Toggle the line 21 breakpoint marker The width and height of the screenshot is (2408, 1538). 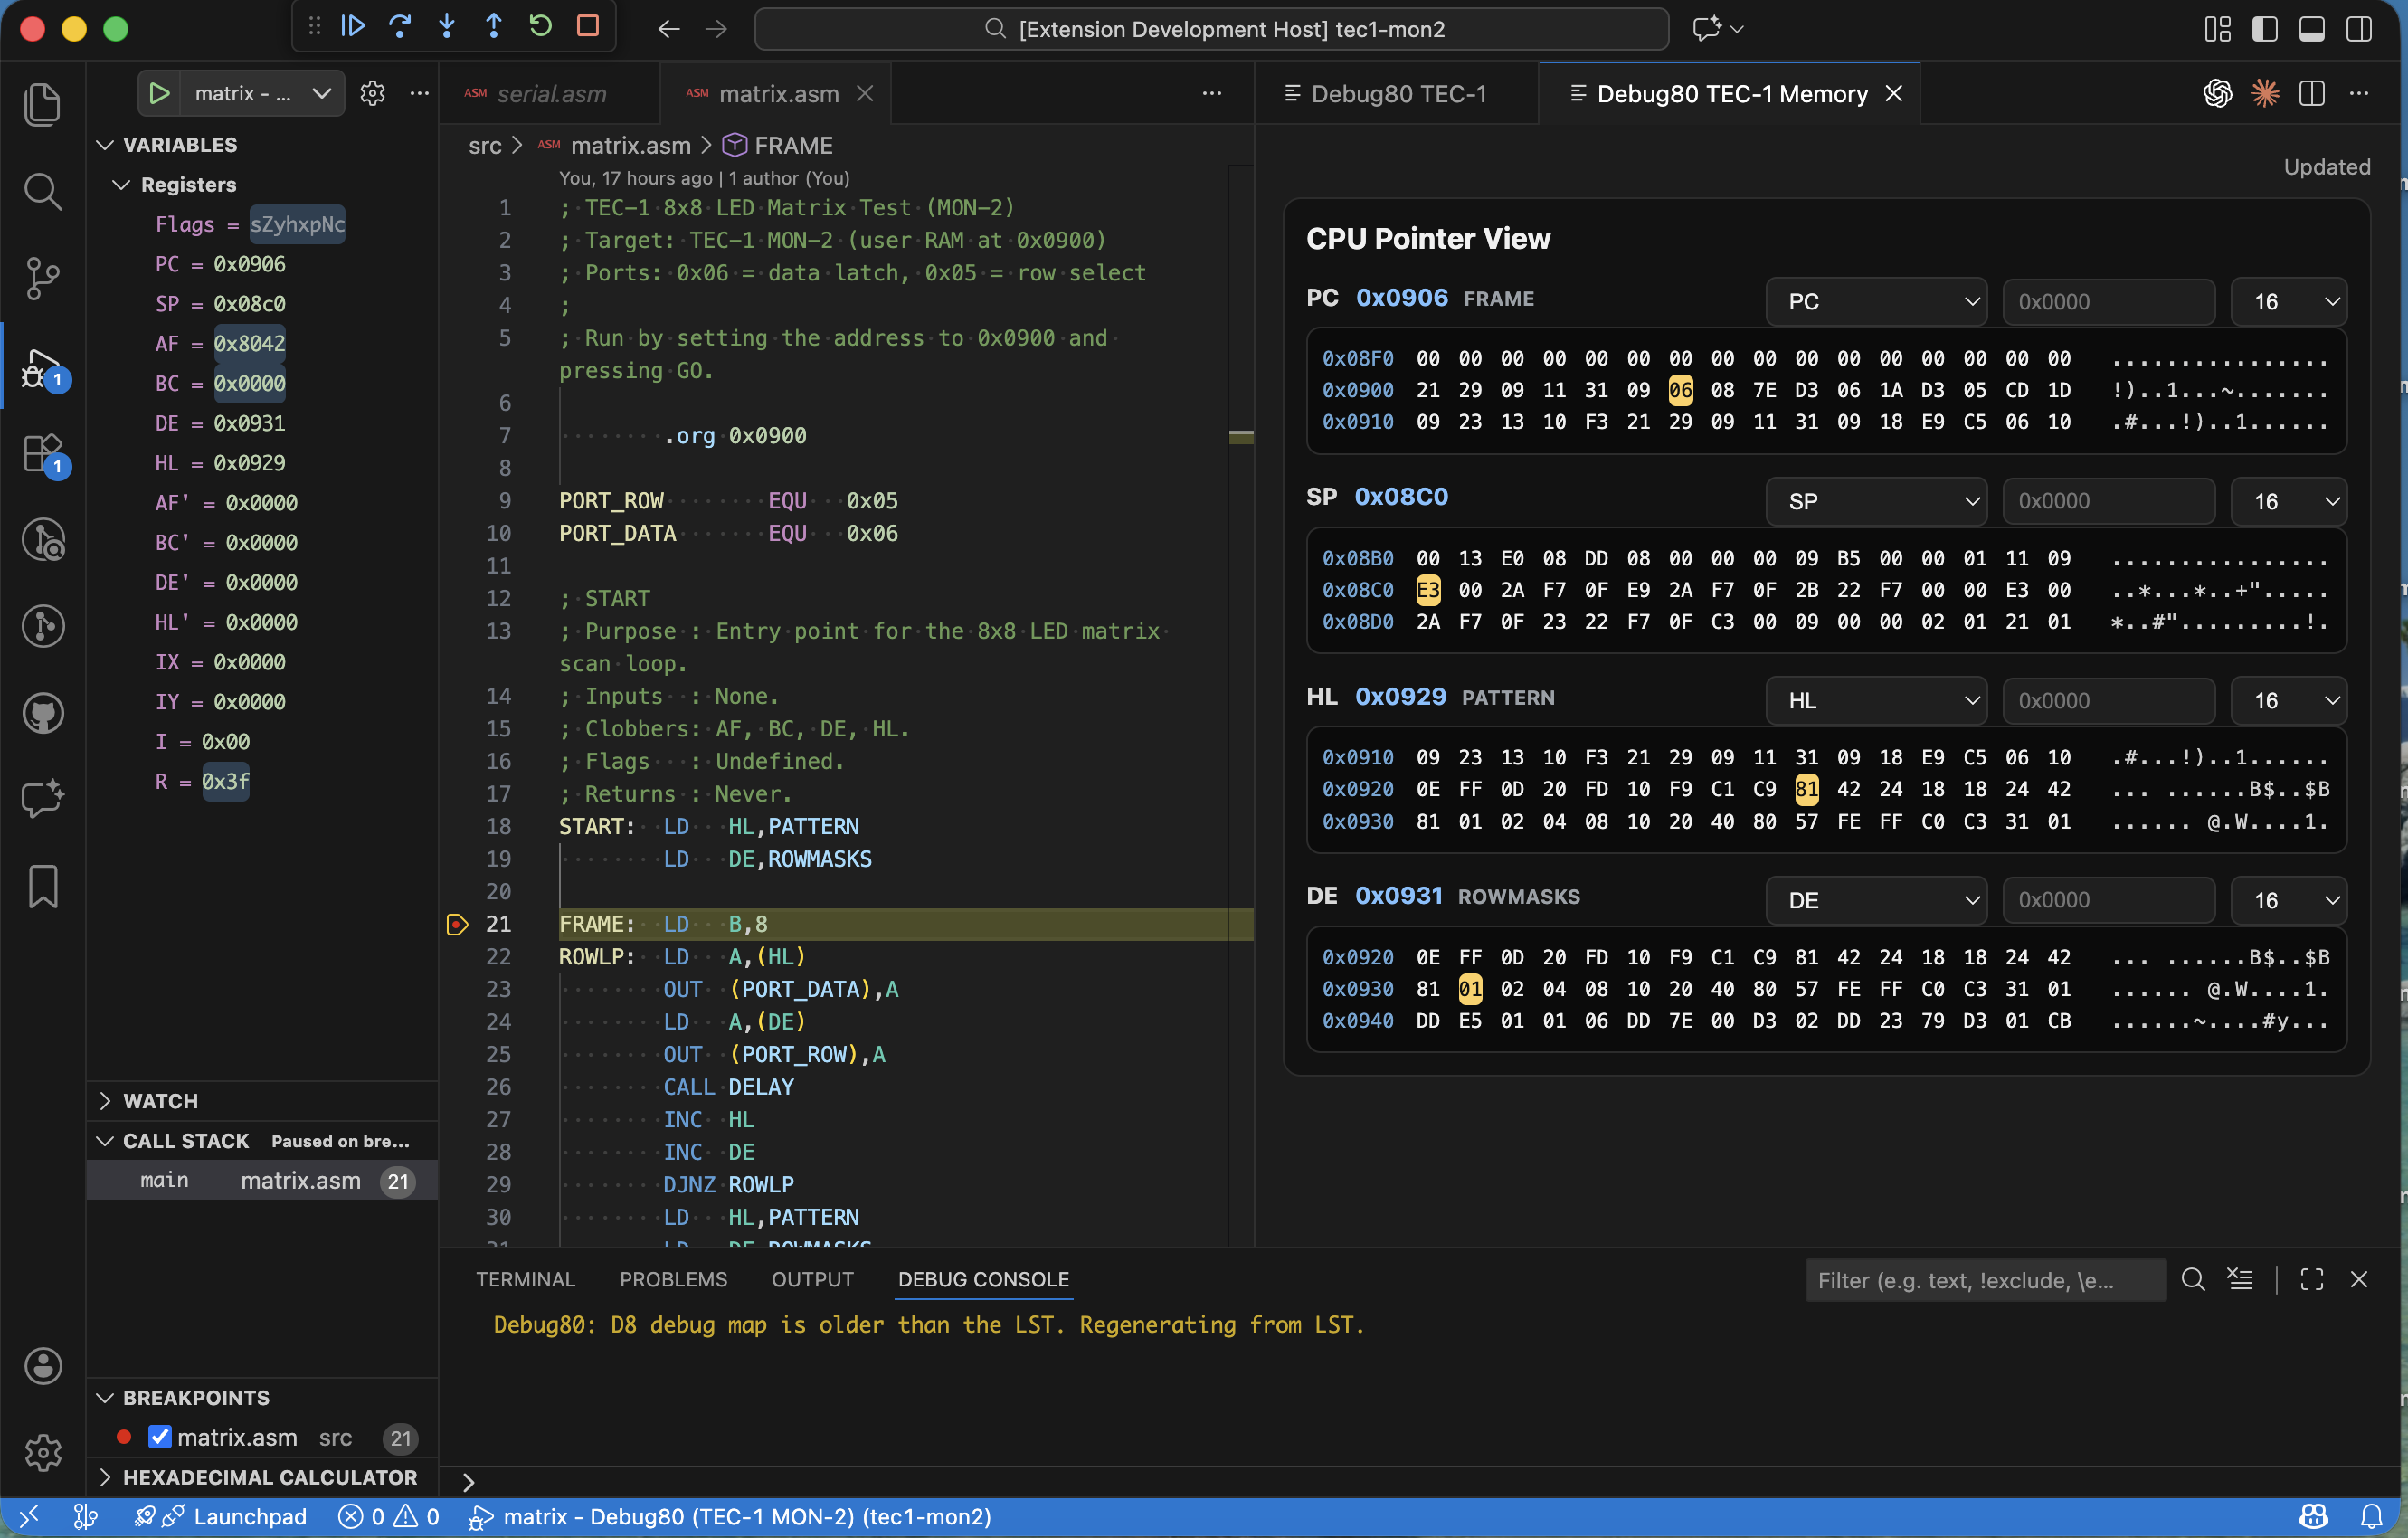(x=457, y=924)
